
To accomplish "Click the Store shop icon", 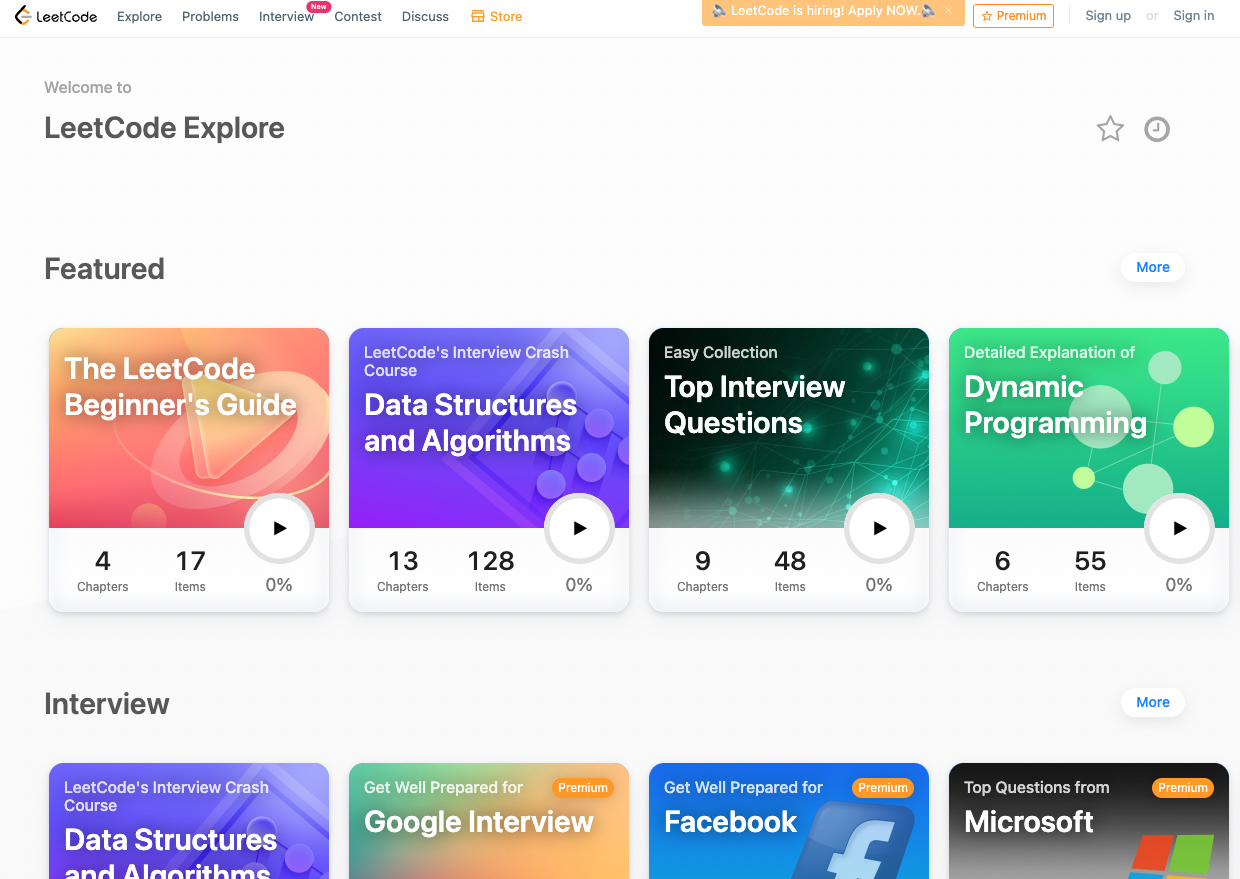I will pyautogui.click(x=477, y=16).
